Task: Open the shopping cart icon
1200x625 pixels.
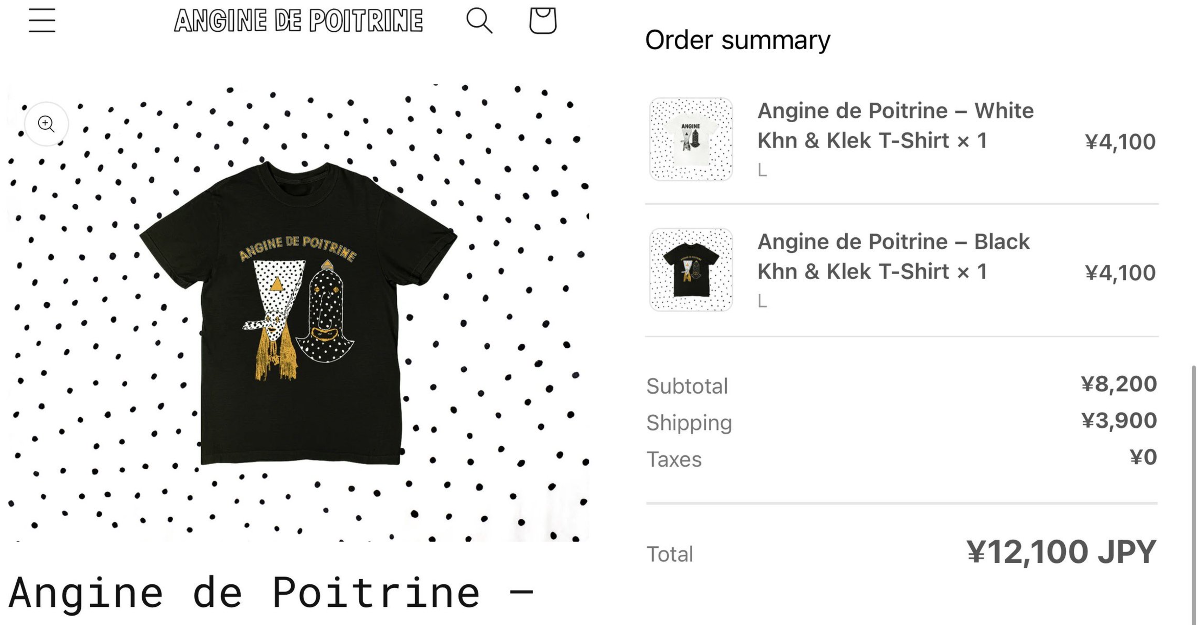Action: pos(542,20)
